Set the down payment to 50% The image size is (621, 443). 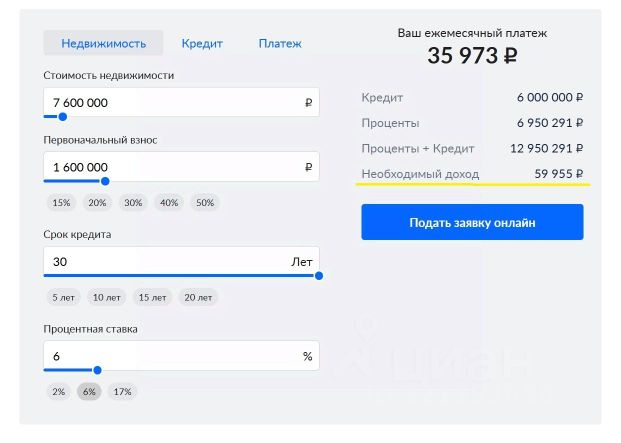(x=205, y=203)
